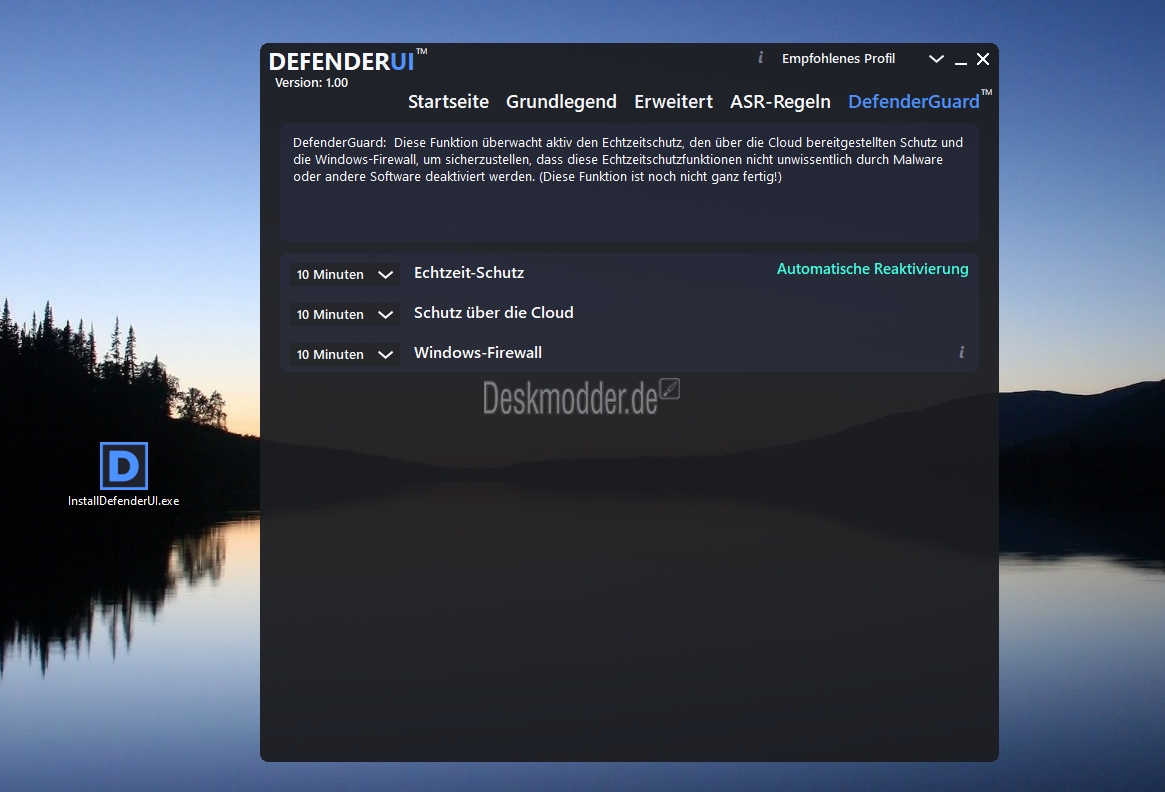The image size is (1165, 792).
Task: Click the pencil icon next to Deskmodder.de
Action: (x=670, y=389)
